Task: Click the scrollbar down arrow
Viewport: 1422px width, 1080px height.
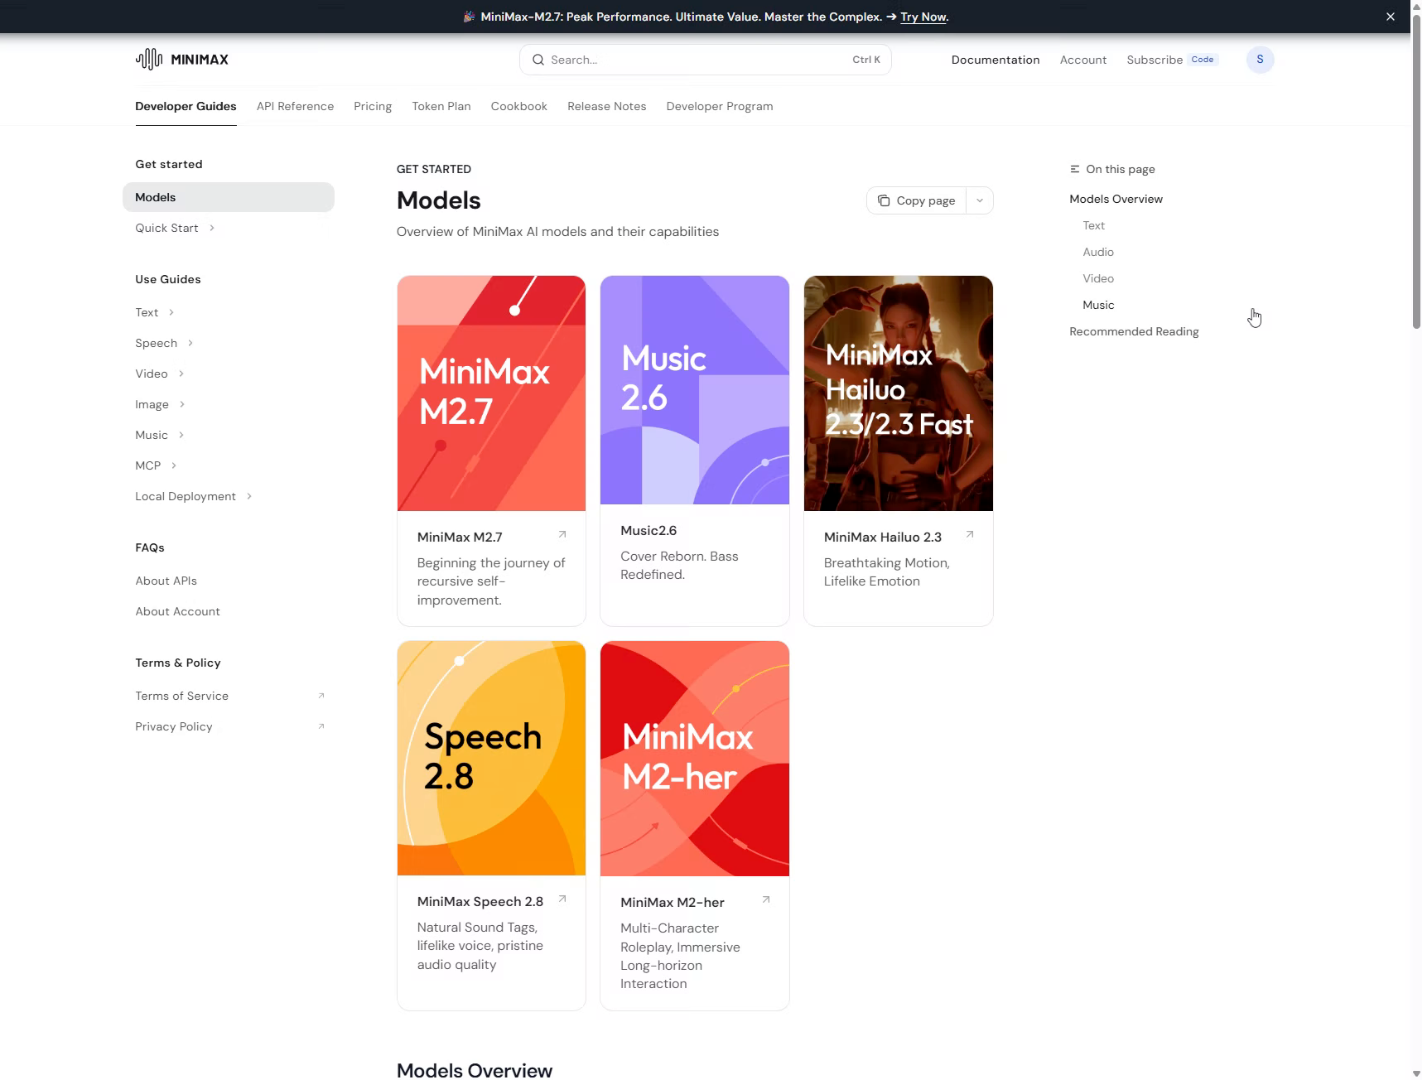Action: point(1416,1074)
